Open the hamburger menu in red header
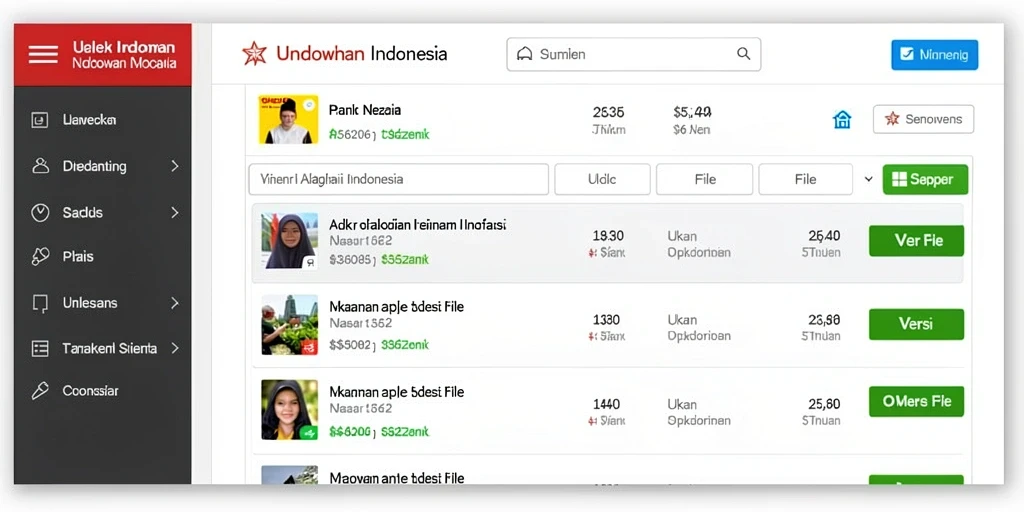This screenshot has height=512, width=1024. click(x=43, y=54)
